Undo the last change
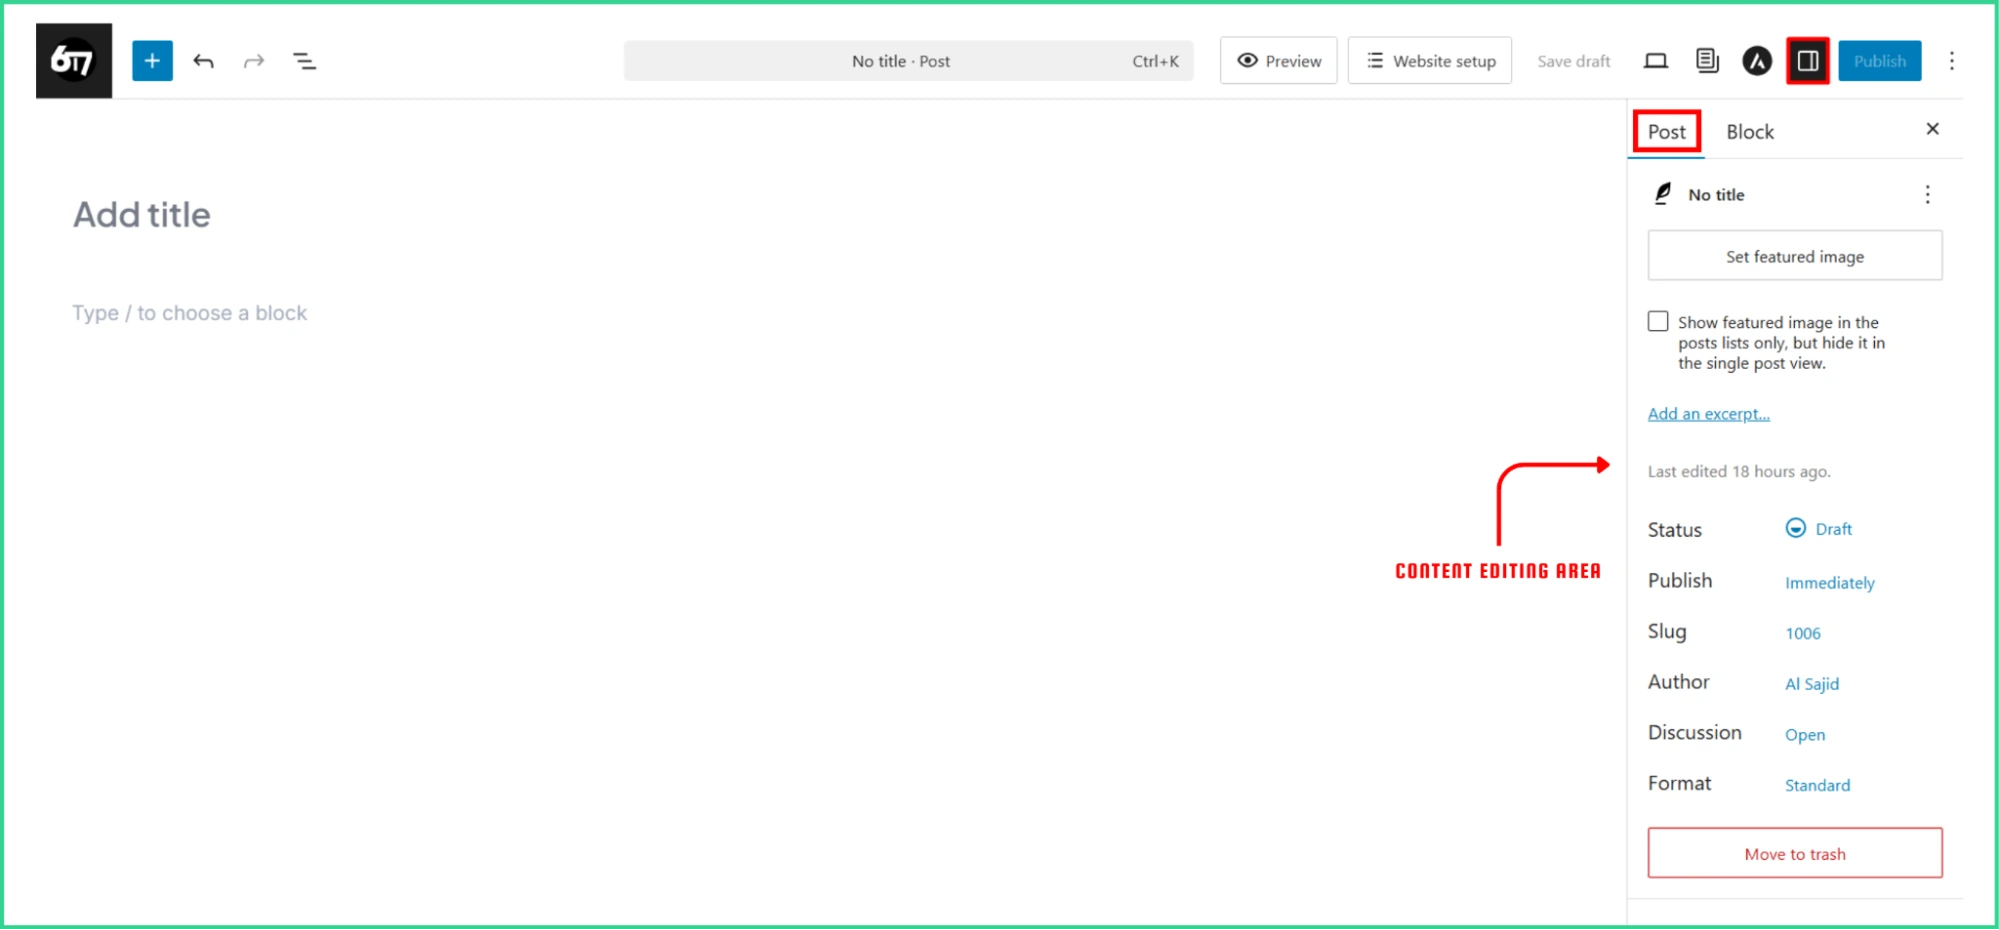This screenshot has width=1999, height=930. tap(203, 61)
